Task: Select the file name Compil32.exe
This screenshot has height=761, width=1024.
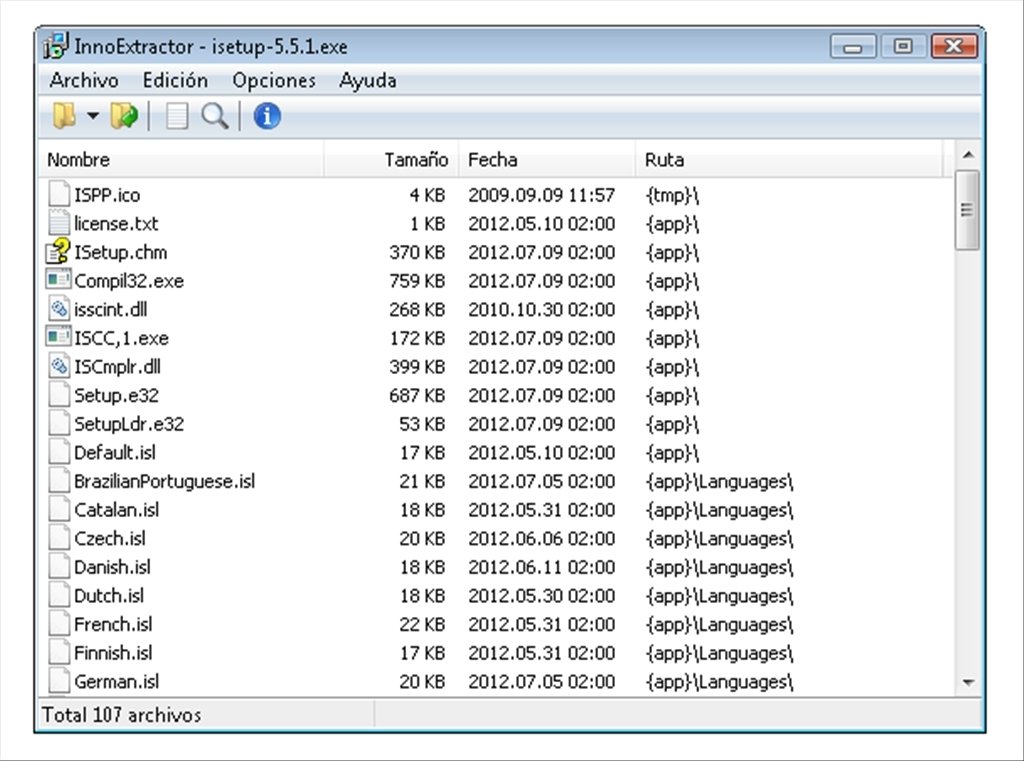Action: click(129, 281)
